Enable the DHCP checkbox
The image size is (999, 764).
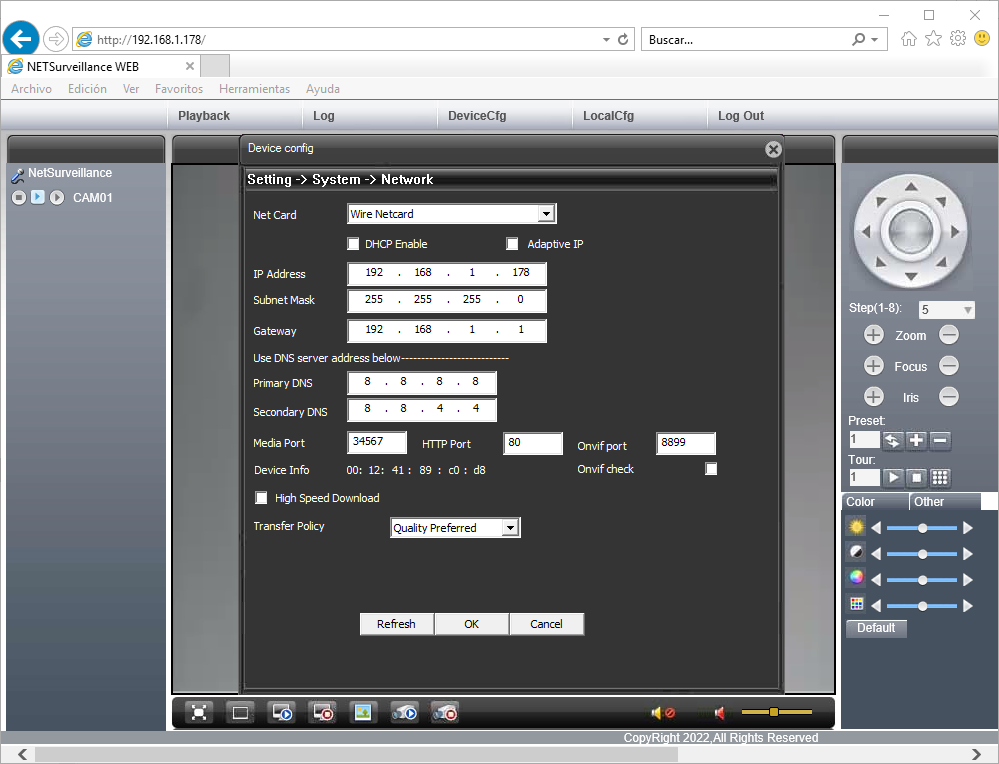point(353,244)
